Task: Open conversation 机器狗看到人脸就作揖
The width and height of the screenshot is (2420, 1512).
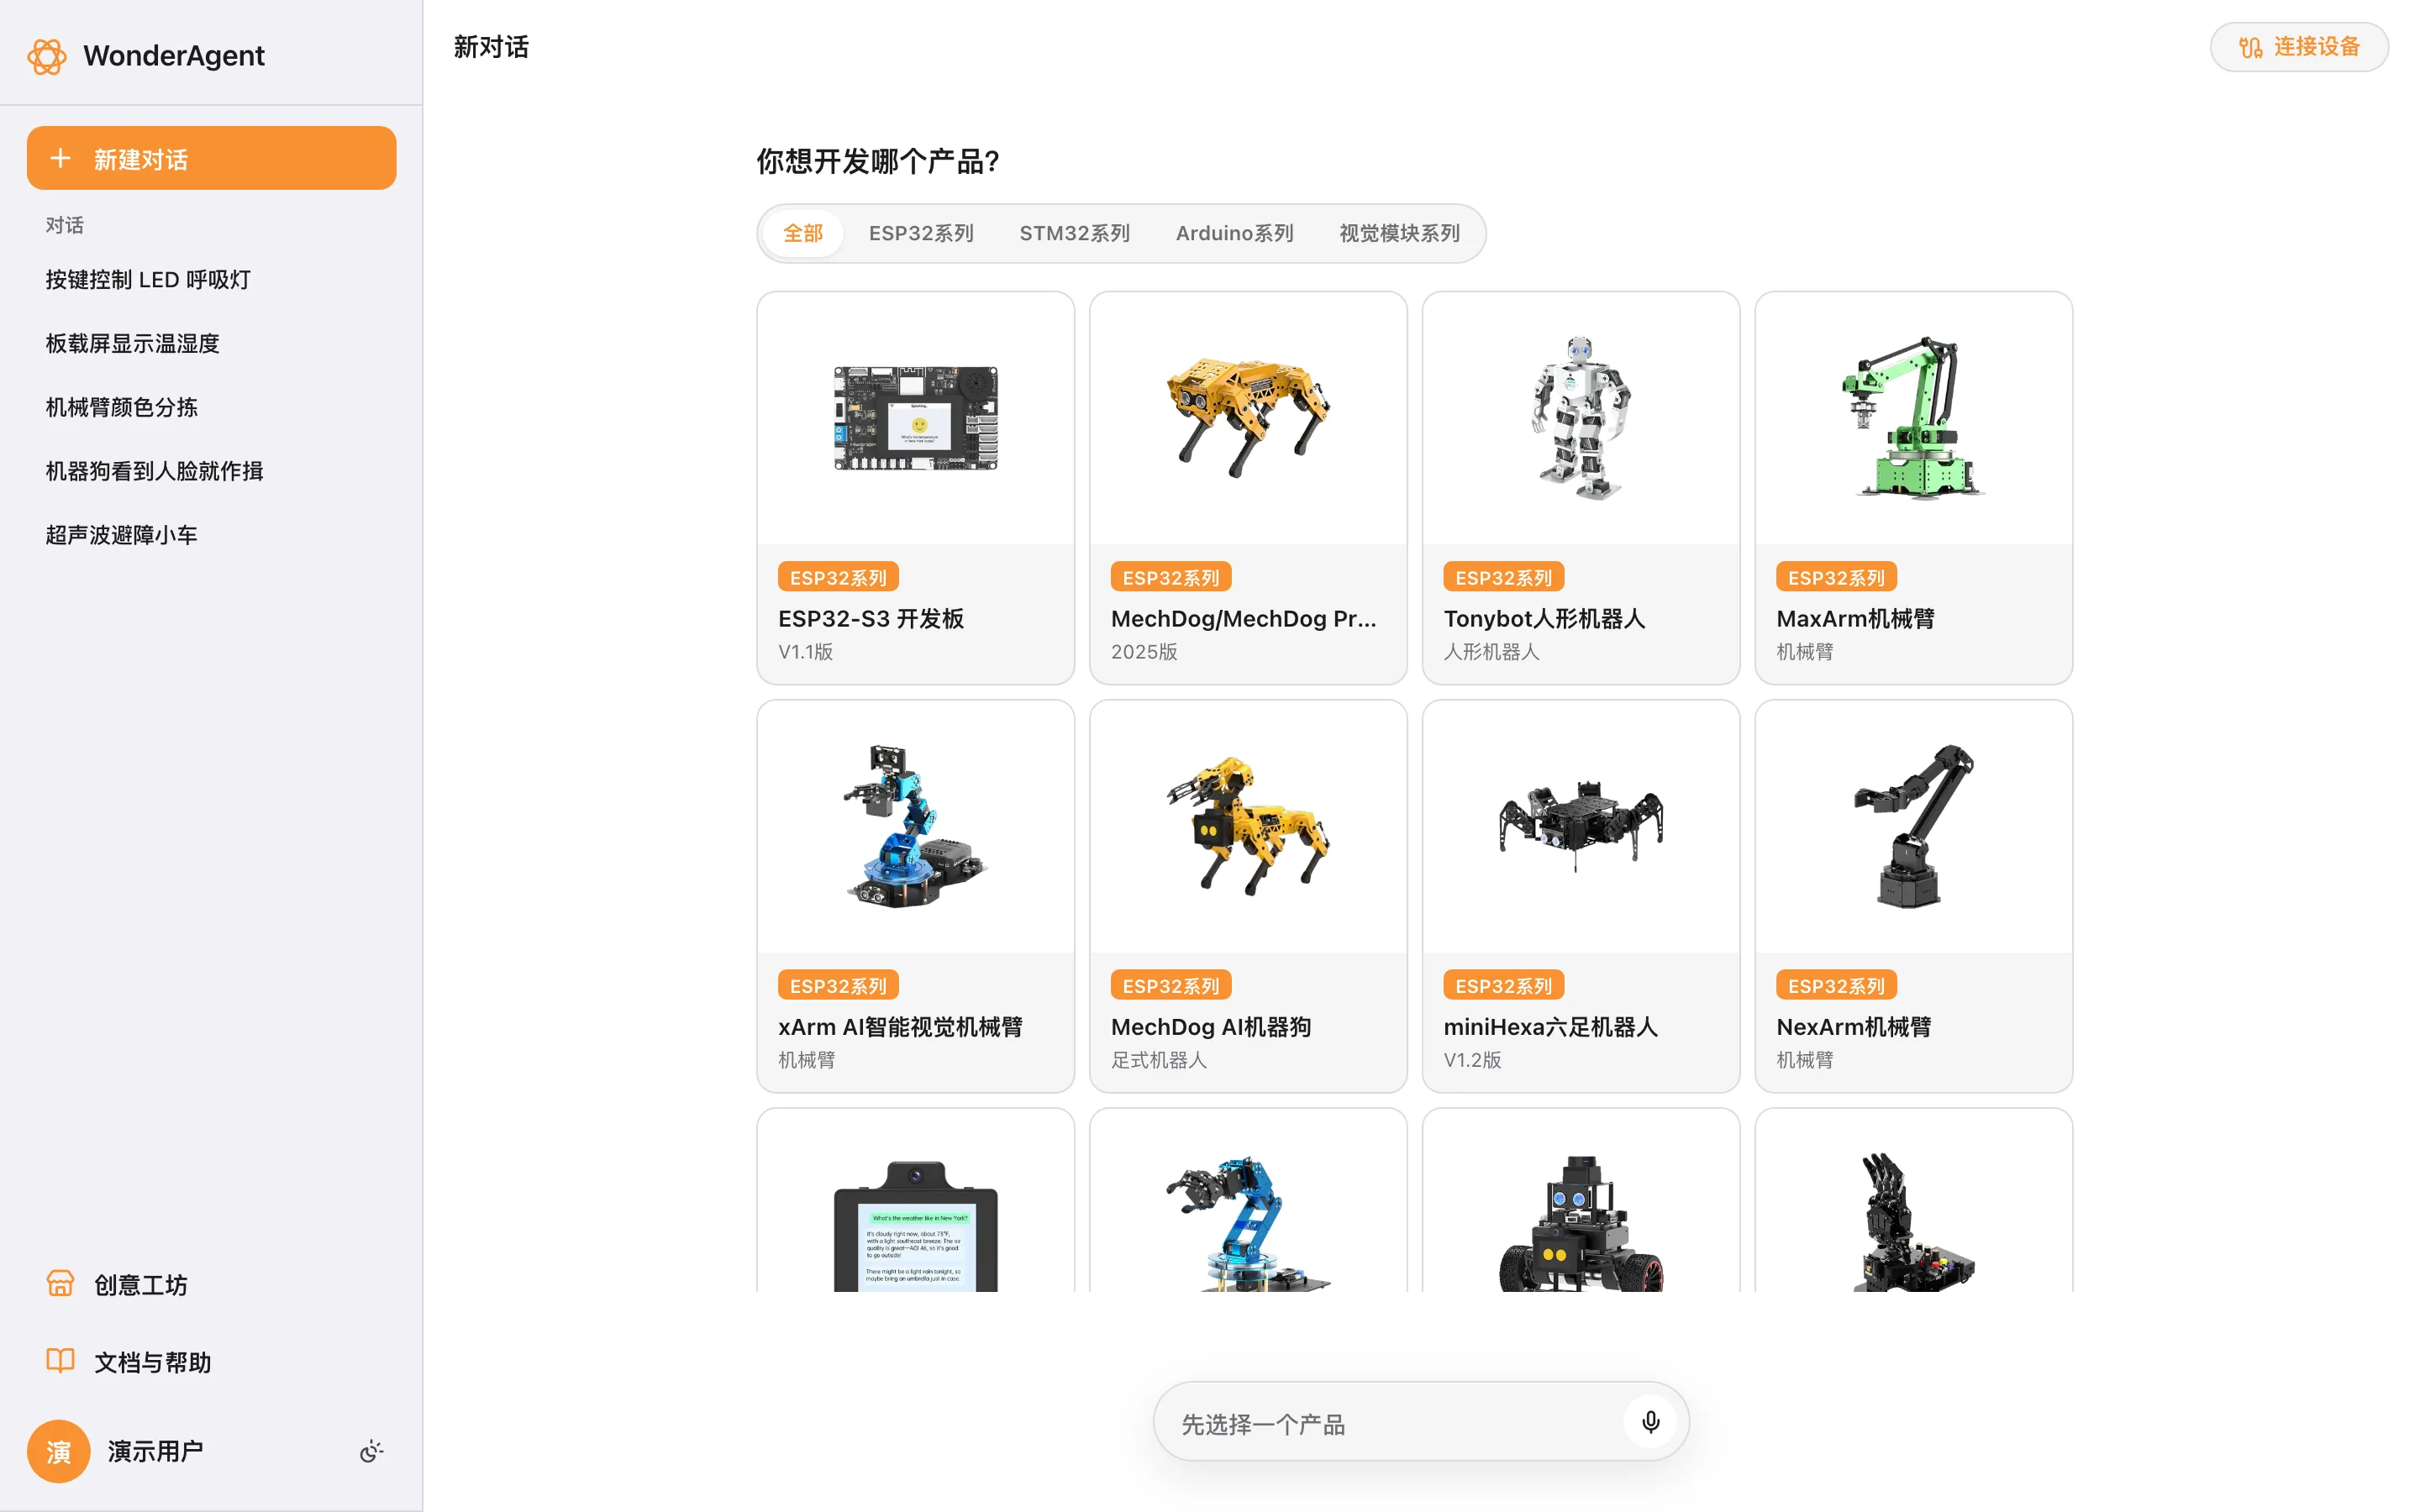Action: click(x=211, y=471)
